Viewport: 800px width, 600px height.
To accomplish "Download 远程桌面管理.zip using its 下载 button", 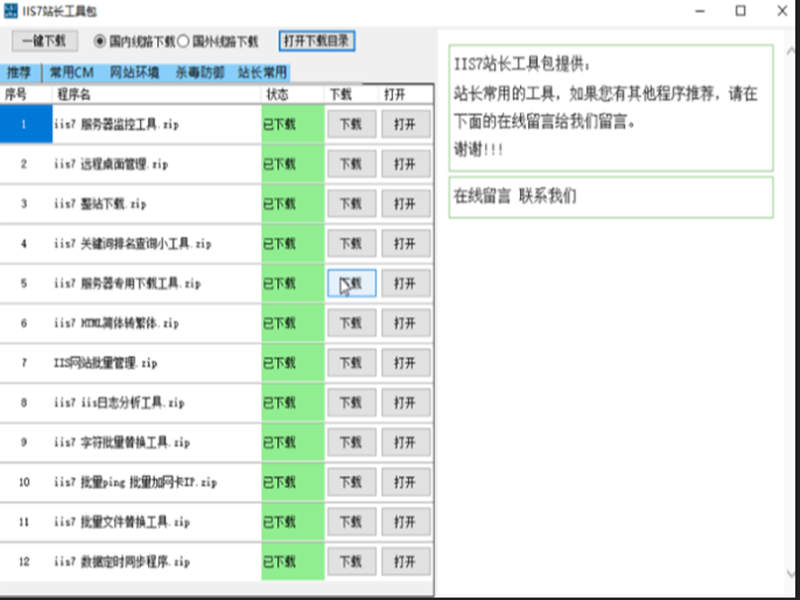I will 352,164.
